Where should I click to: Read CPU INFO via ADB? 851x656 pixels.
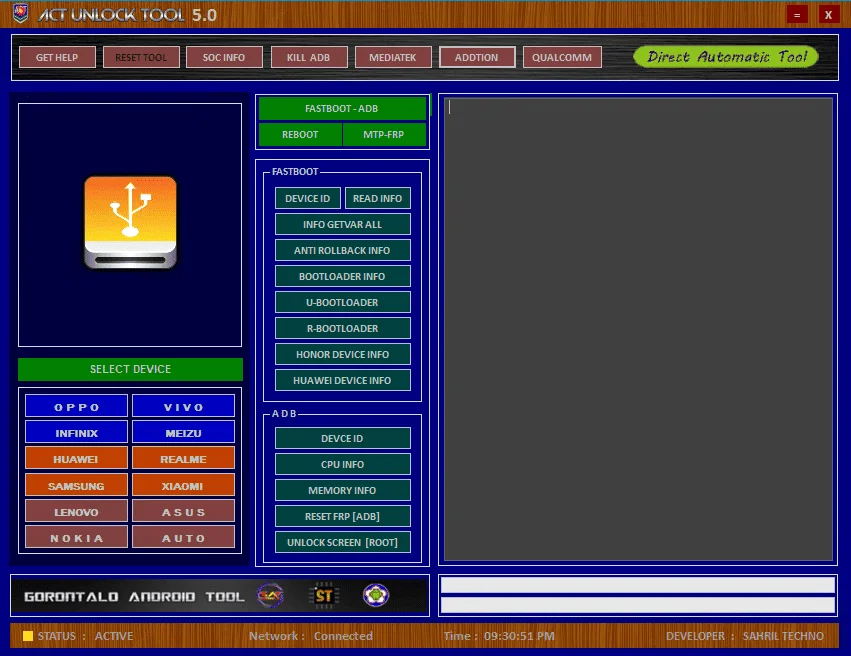tap(342, 464)
